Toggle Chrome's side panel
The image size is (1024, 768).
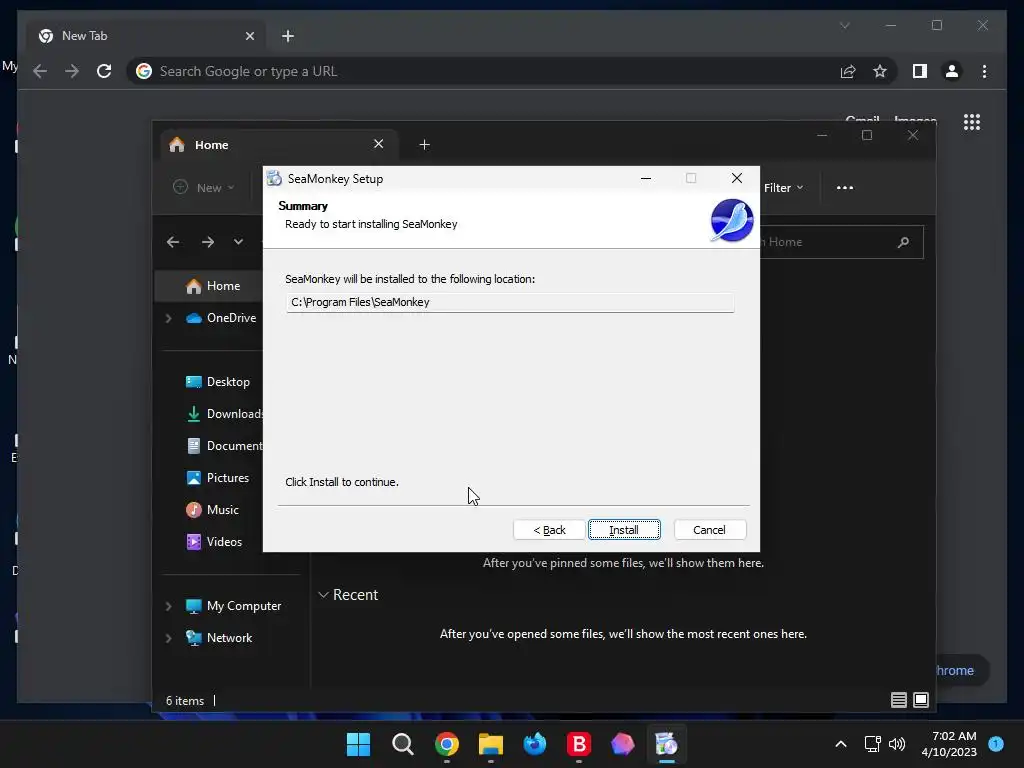click(x=920, y=71)
